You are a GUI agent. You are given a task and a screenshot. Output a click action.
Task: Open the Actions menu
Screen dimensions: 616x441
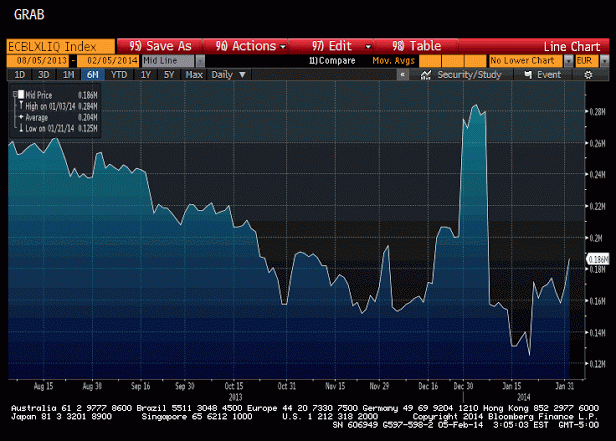tap(247, 46)
